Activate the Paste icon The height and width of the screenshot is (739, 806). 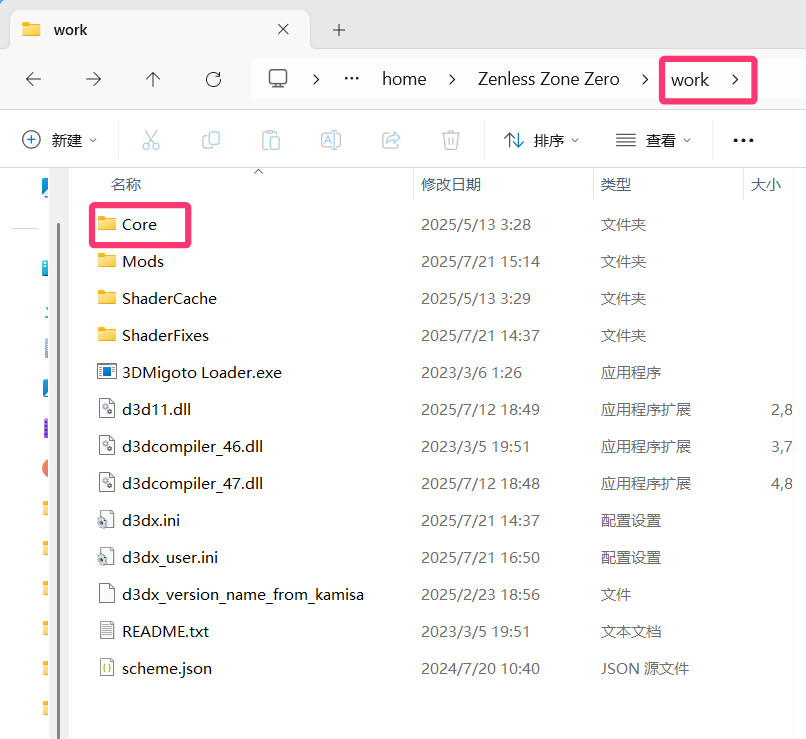click(x=271, y=140)
